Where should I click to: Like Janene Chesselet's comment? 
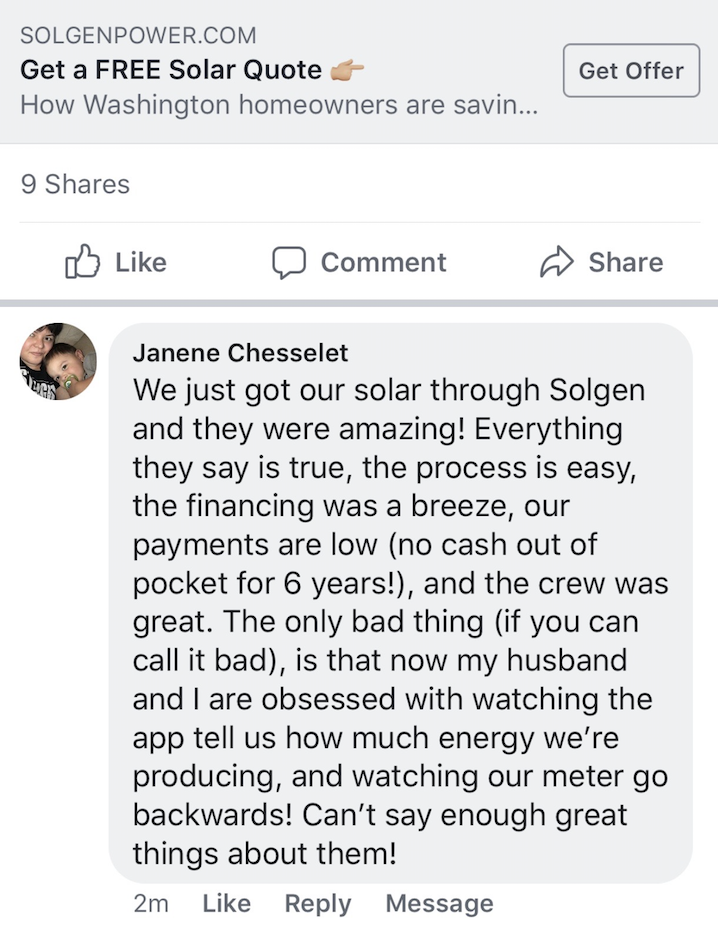pos(226,903)
